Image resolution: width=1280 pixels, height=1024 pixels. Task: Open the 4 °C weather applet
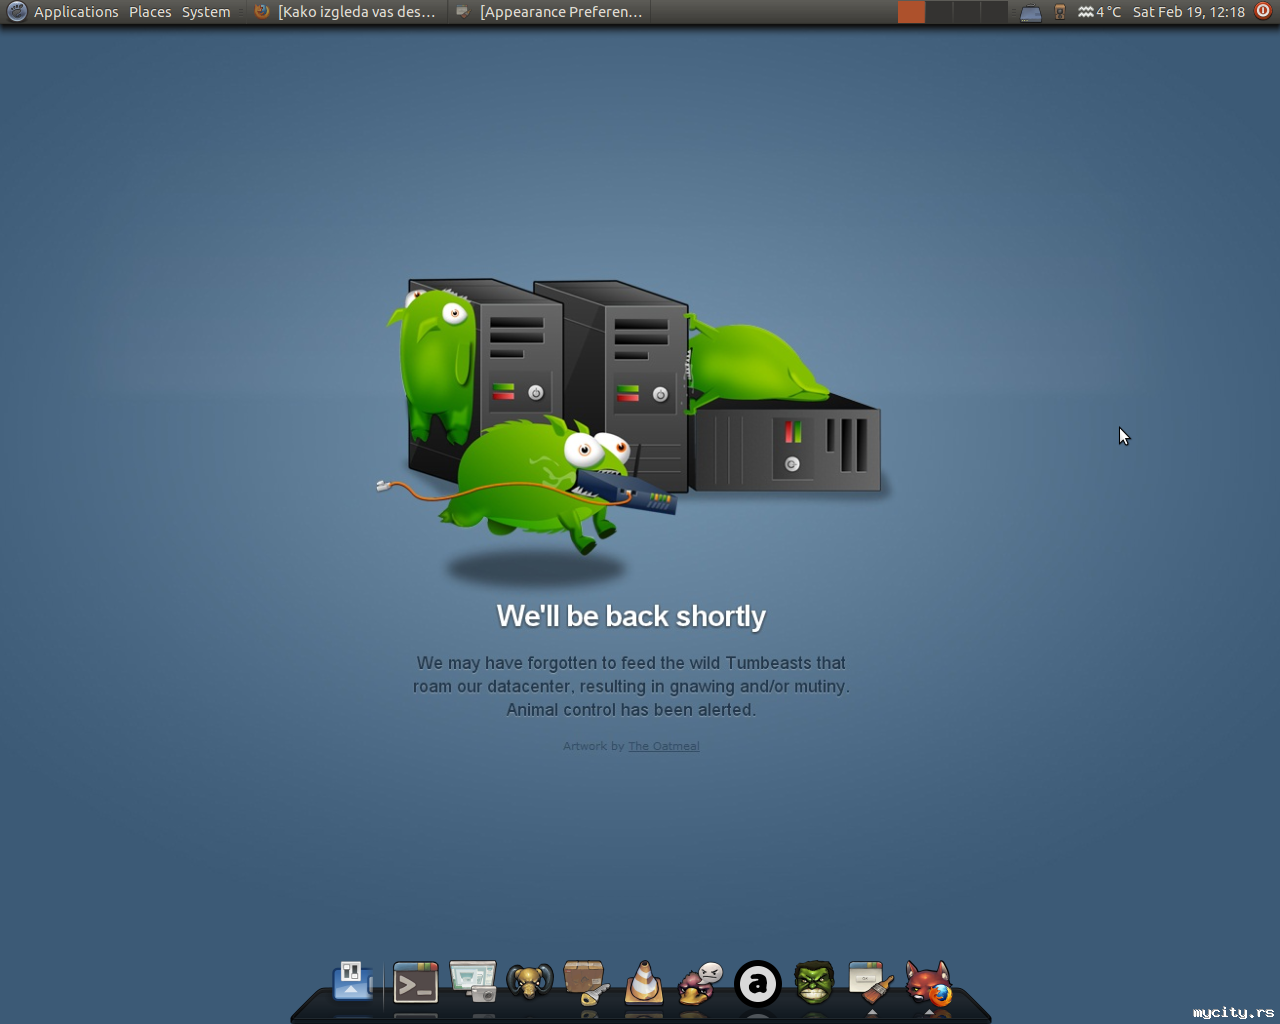pyautogui.click(x=1099, y=12)
